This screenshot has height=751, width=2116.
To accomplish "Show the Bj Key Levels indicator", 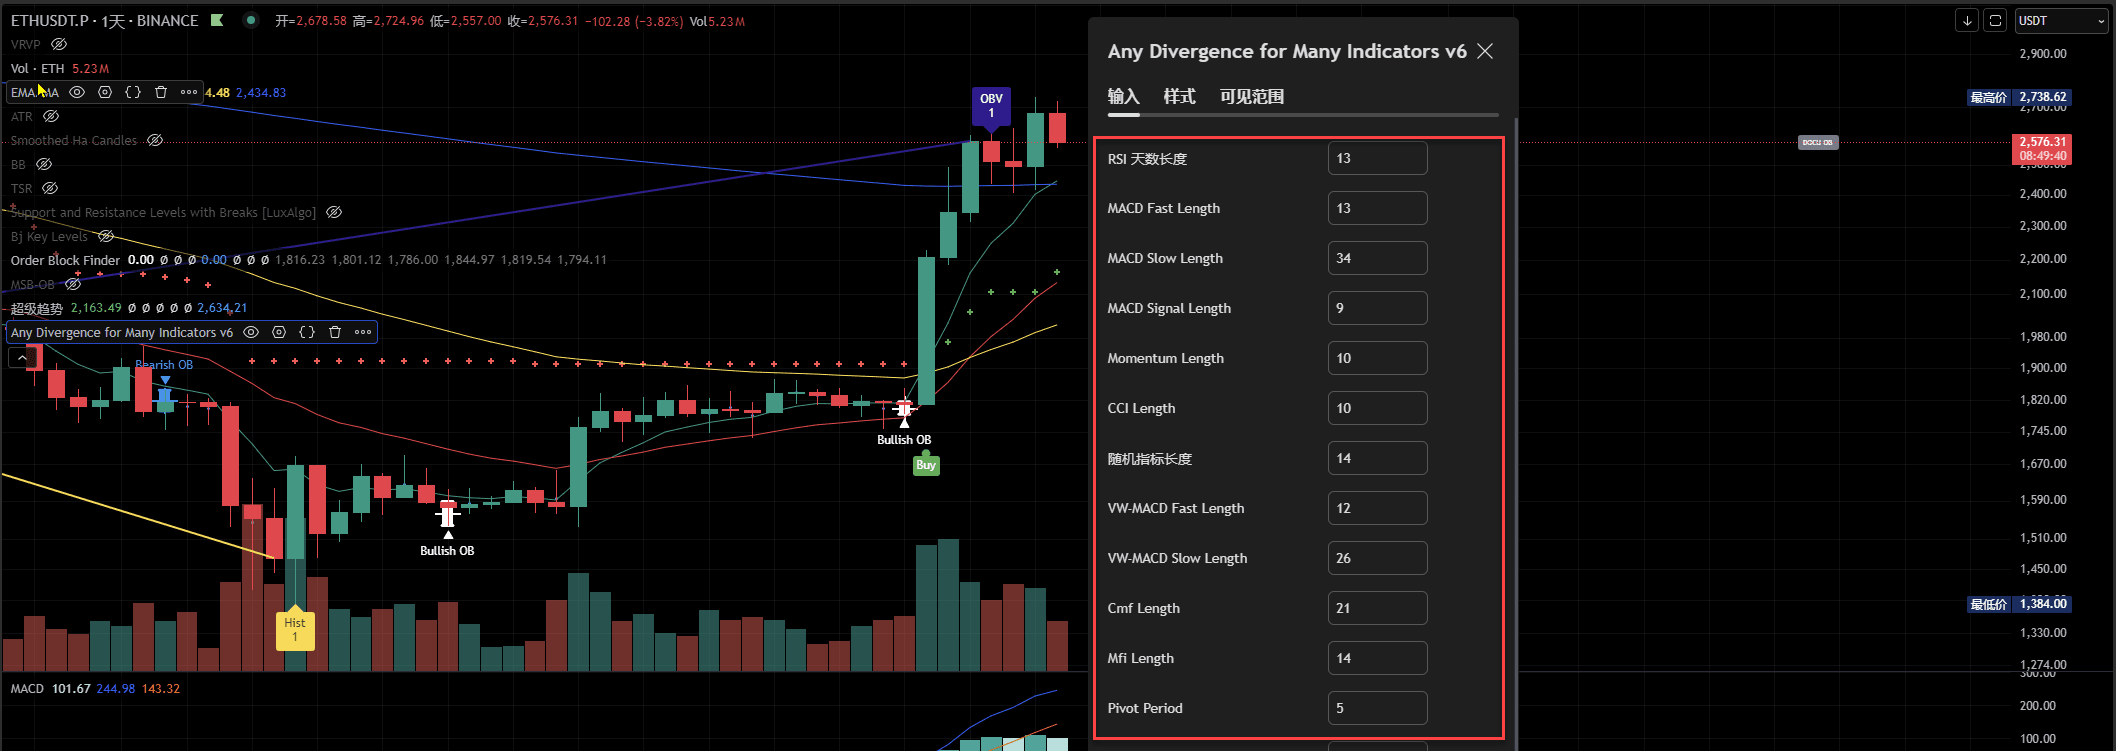I will point(106,236).
